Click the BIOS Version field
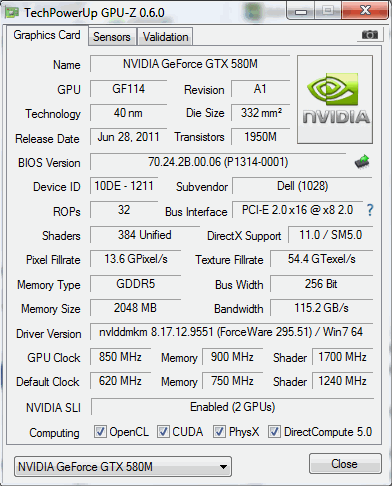This screenshot has width=392, height=486. [218, 162]
